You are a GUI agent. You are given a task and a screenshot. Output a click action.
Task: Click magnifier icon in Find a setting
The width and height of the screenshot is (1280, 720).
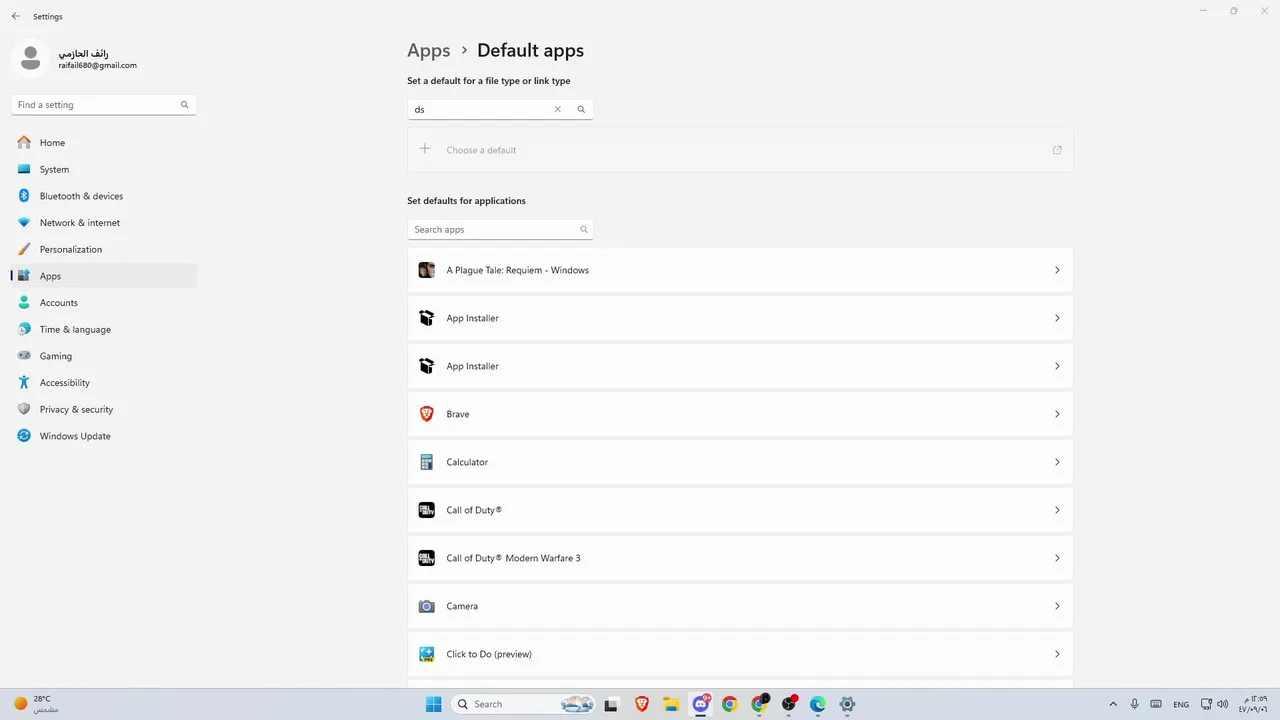tap(184, 105)
